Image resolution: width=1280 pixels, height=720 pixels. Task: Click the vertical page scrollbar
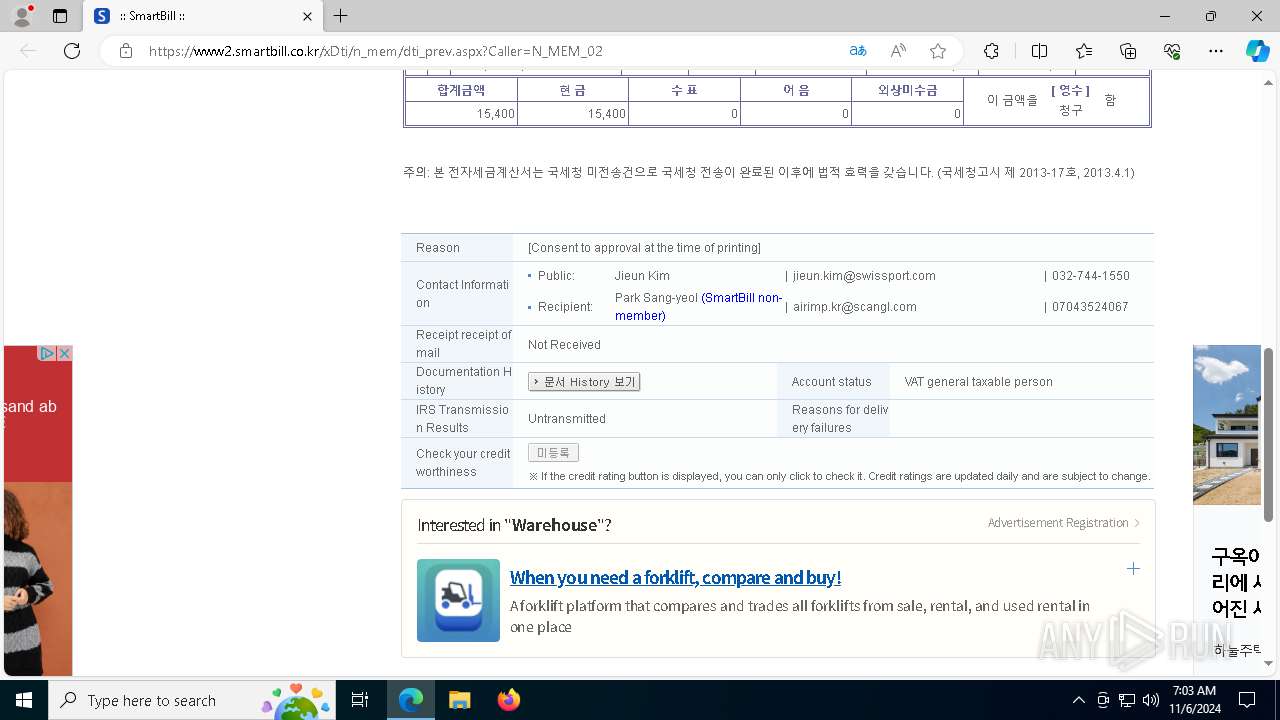click(1269, 433)
